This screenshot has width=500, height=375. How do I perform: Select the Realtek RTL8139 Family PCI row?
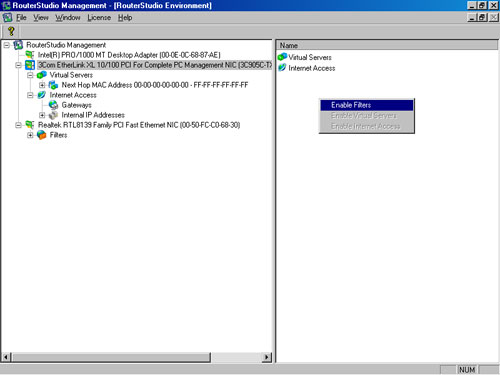click(x=139, y=125)
